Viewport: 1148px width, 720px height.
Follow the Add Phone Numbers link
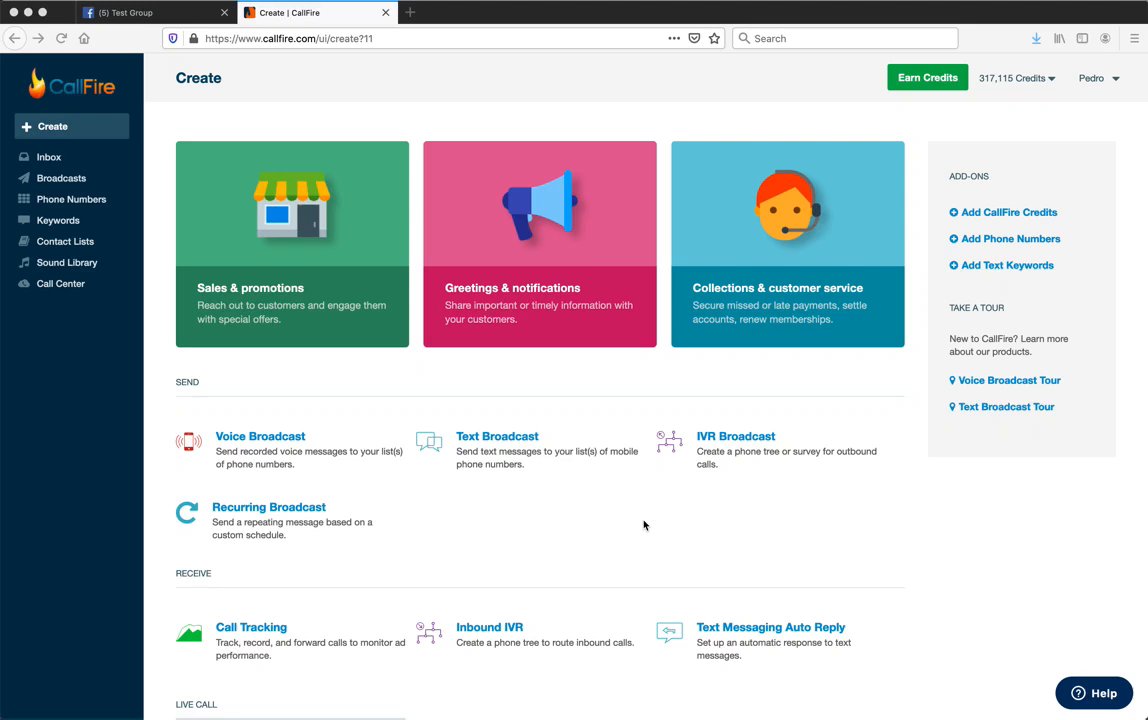coord(1010,239)
